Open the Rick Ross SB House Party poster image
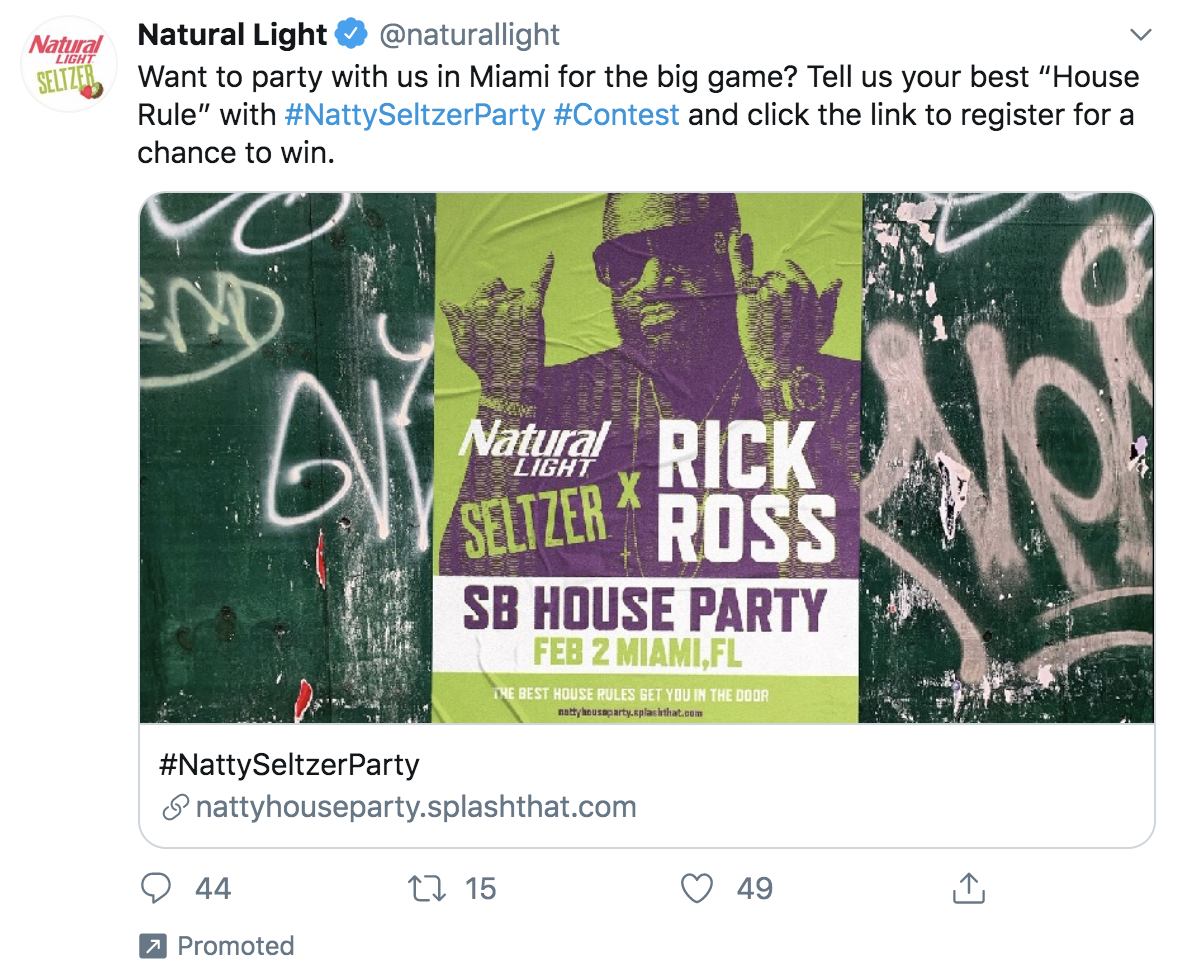 click(x=646, y=457)
